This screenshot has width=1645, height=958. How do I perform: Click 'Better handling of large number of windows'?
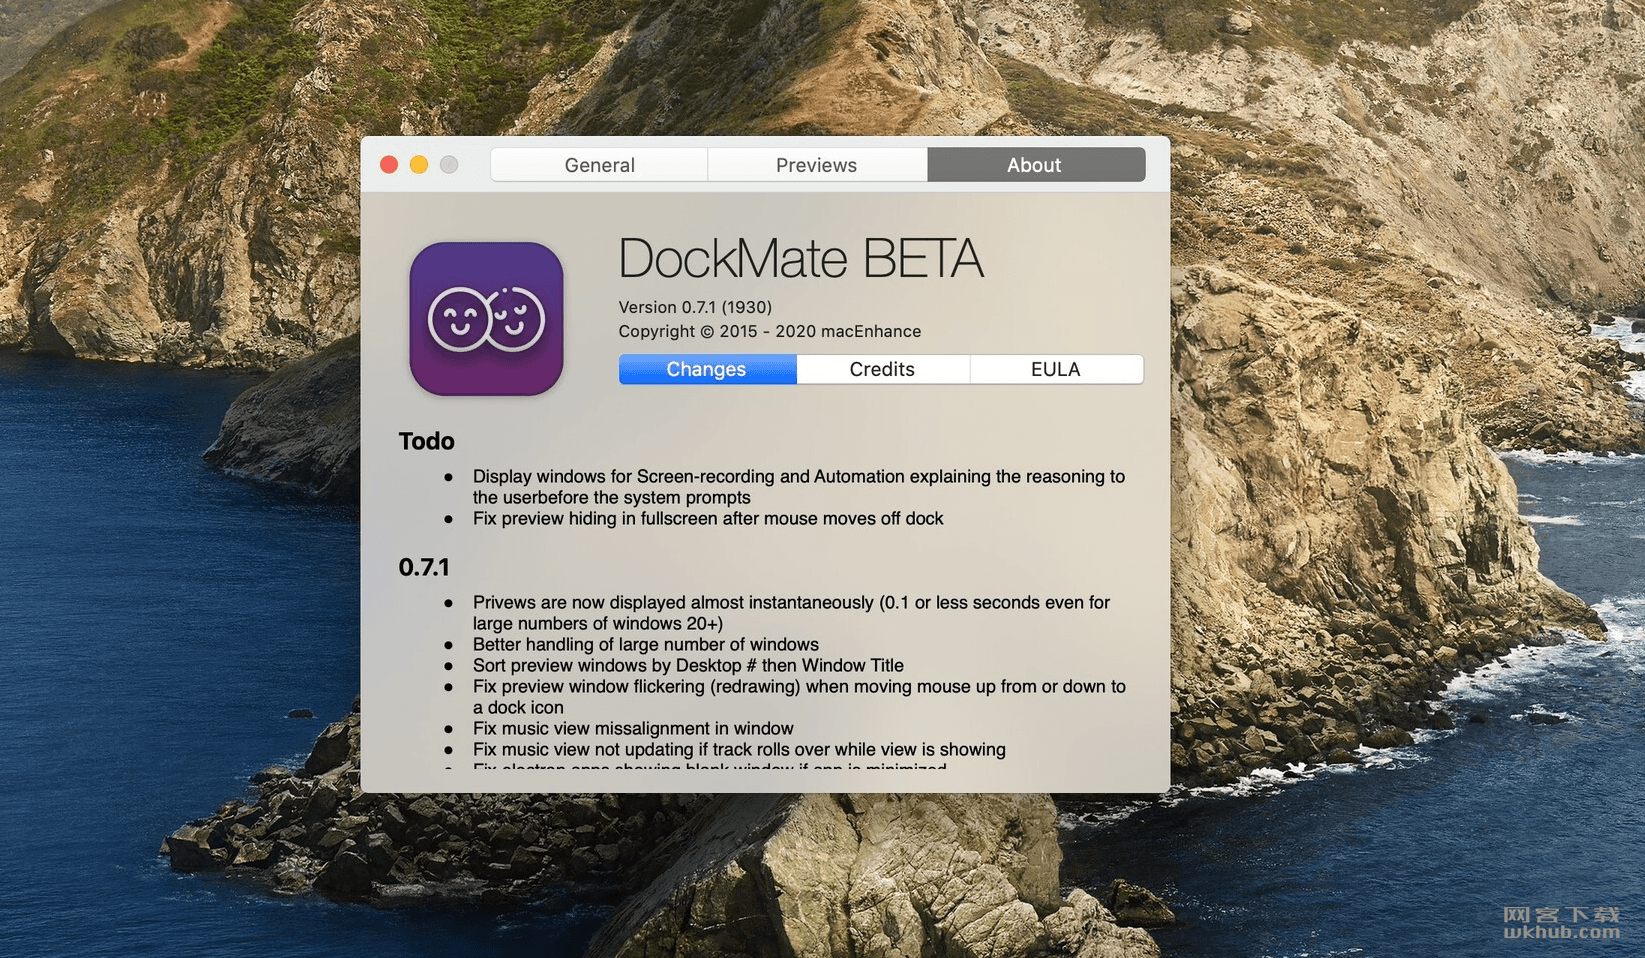pos(646,644)
